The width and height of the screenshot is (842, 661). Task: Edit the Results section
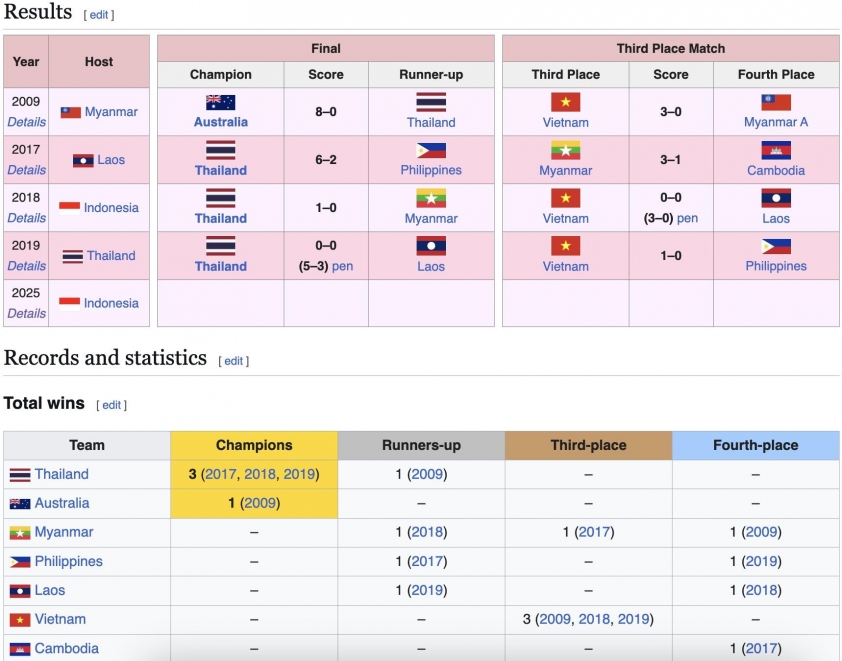pyautogui.click(x=99, y=15)
